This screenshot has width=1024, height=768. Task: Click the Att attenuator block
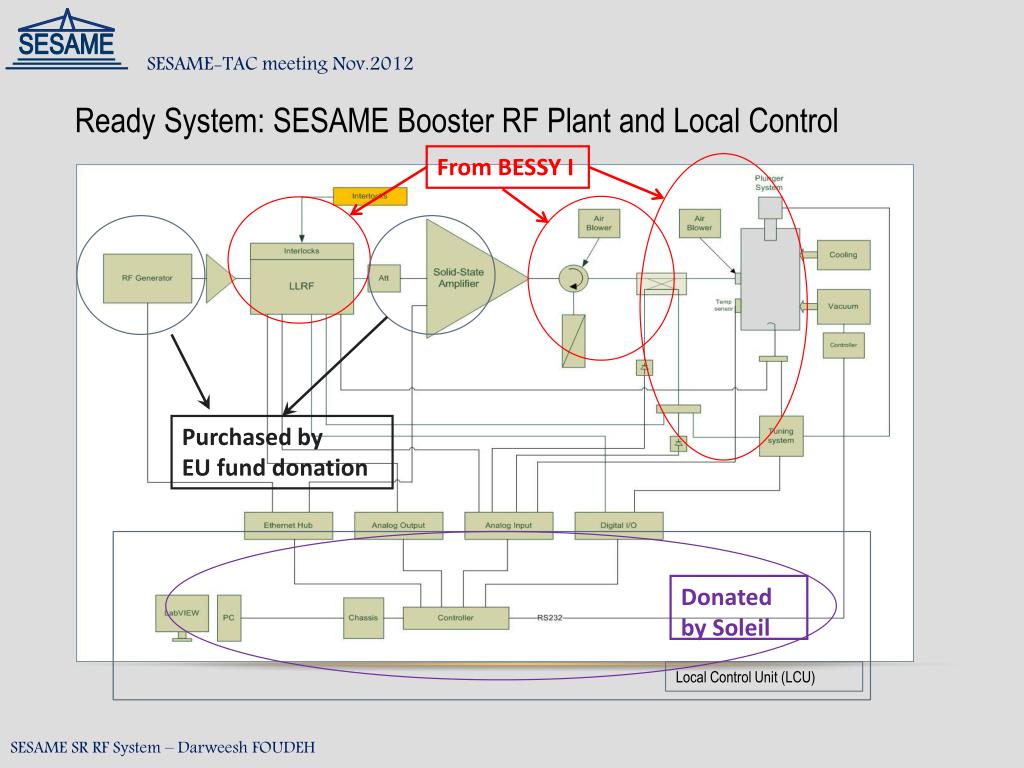pyautogui.click(x=384, y=278)
